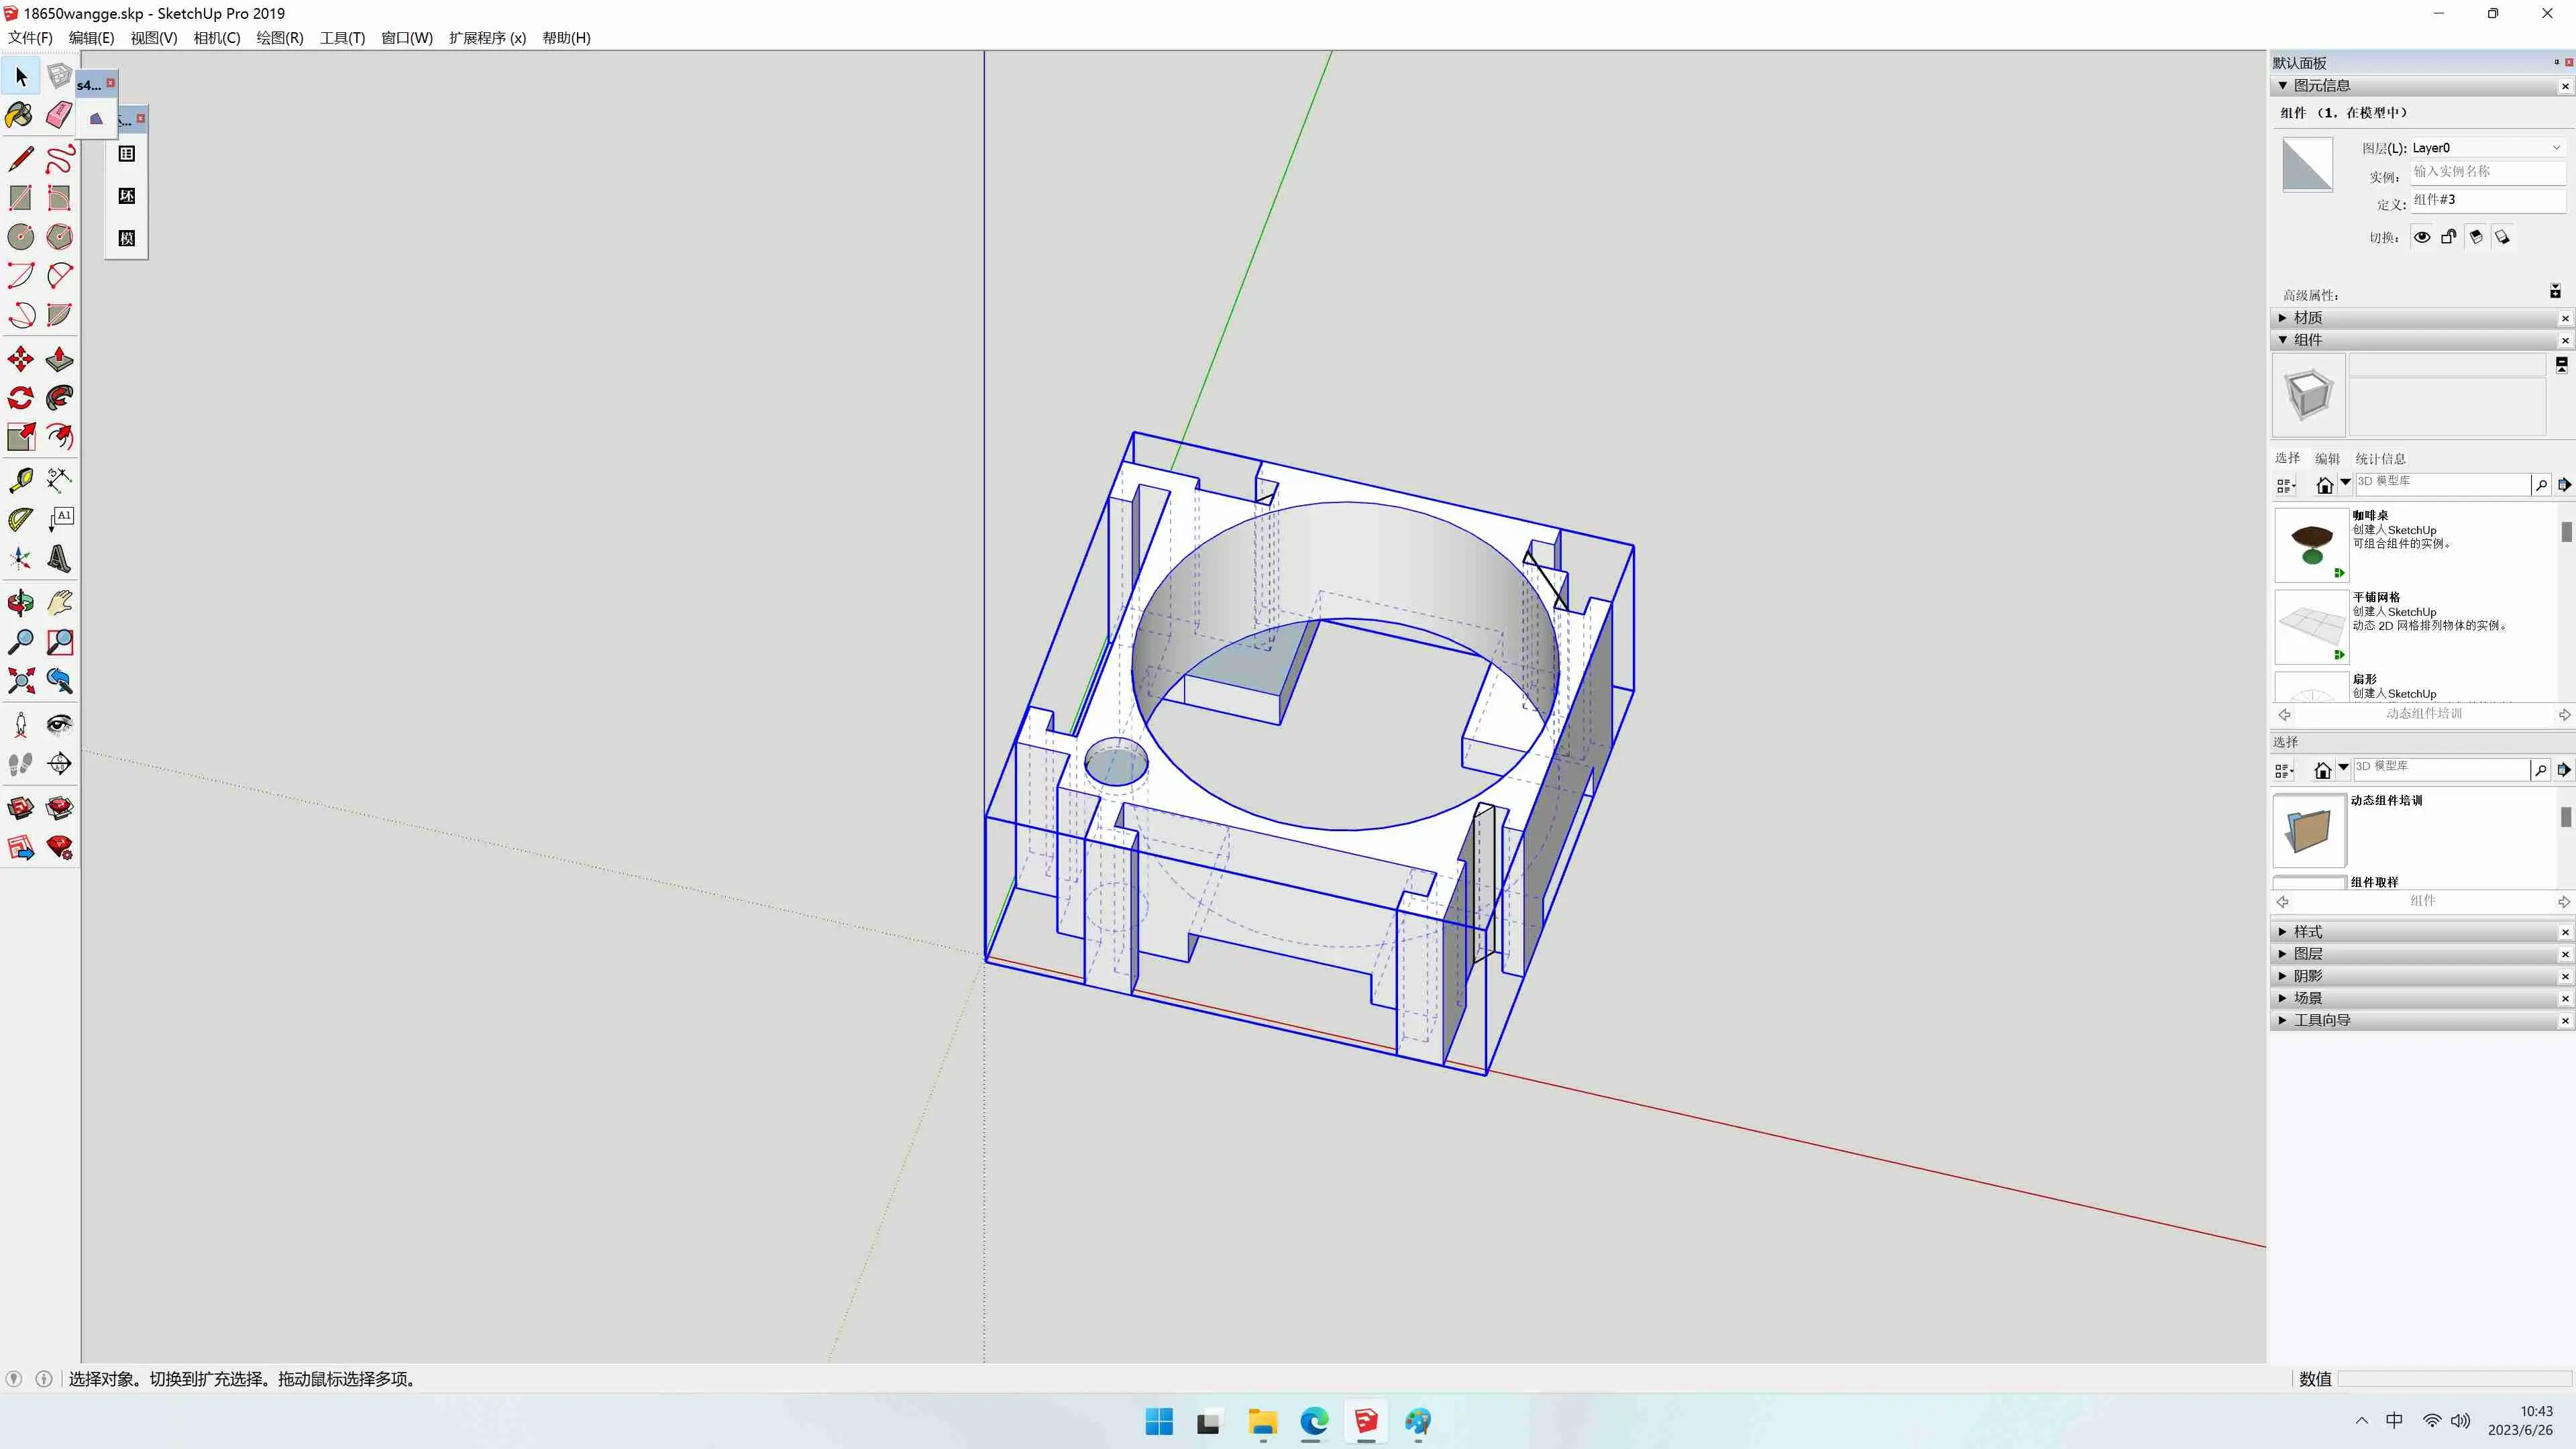Switch to the 统计信息 tab

2380,459
